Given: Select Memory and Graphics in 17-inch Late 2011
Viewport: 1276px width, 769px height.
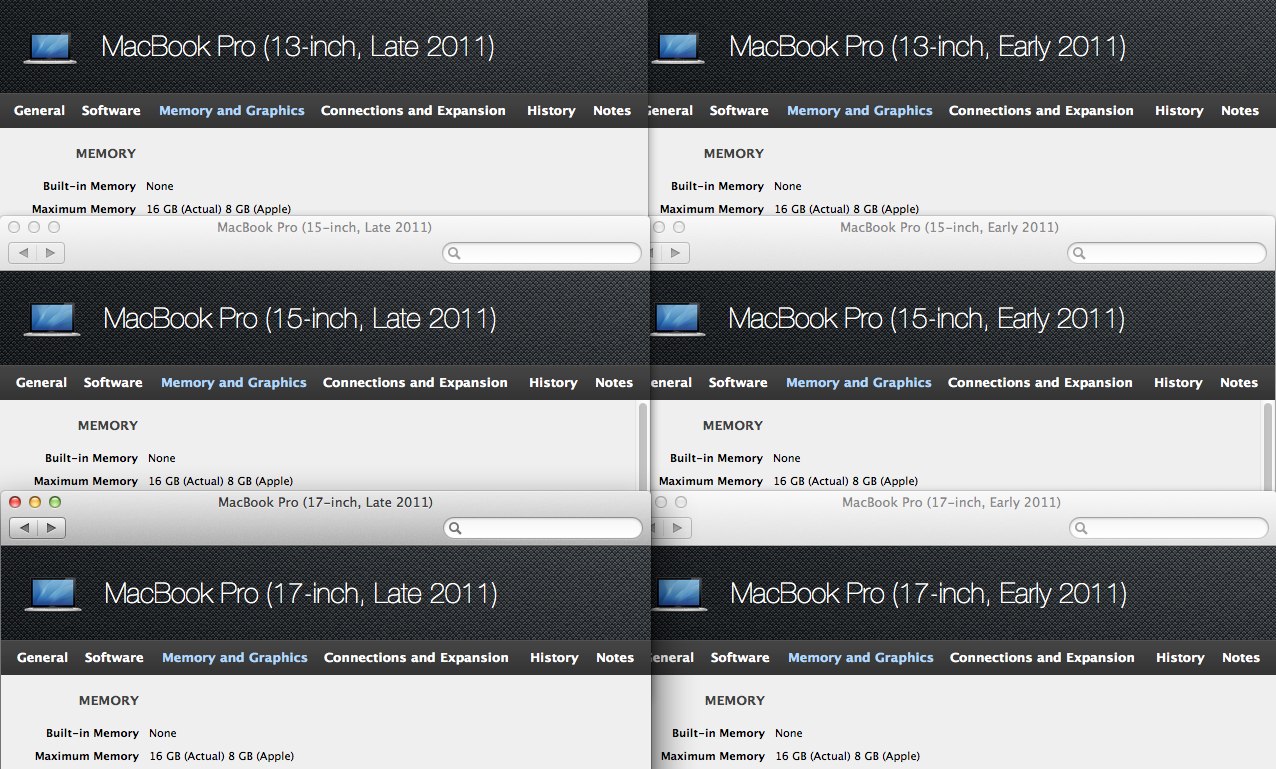Looking at the screenshot, I should point(235,658).
